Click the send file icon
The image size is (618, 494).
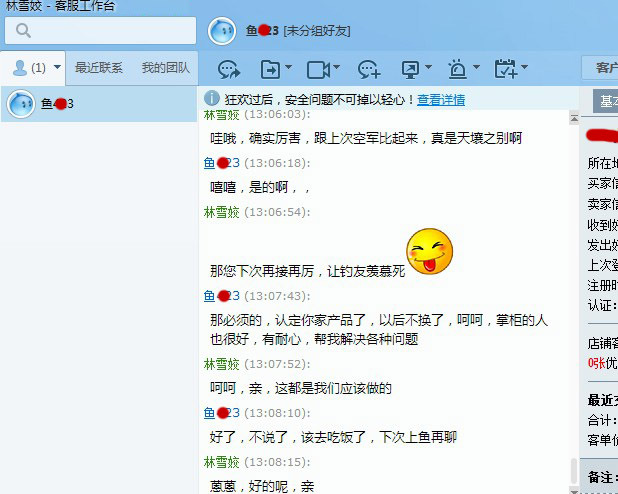[x=270, y=69]
